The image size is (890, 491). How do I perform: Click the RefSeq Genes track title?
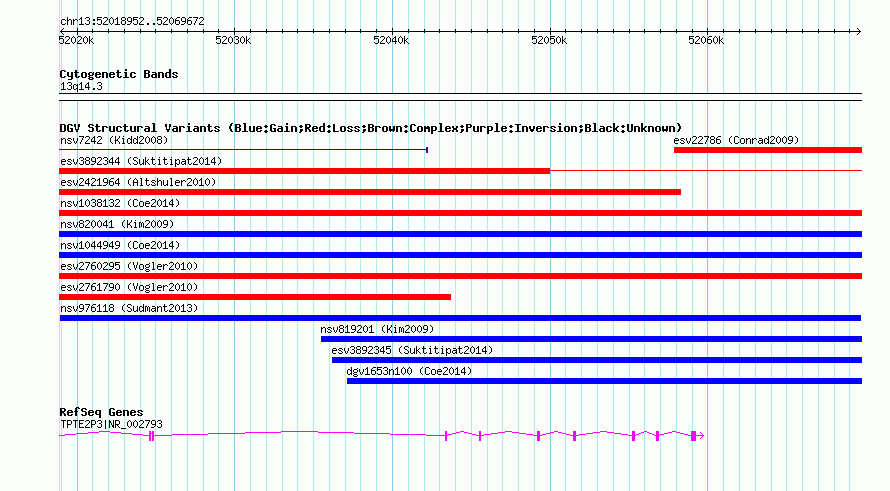point(101,413)
